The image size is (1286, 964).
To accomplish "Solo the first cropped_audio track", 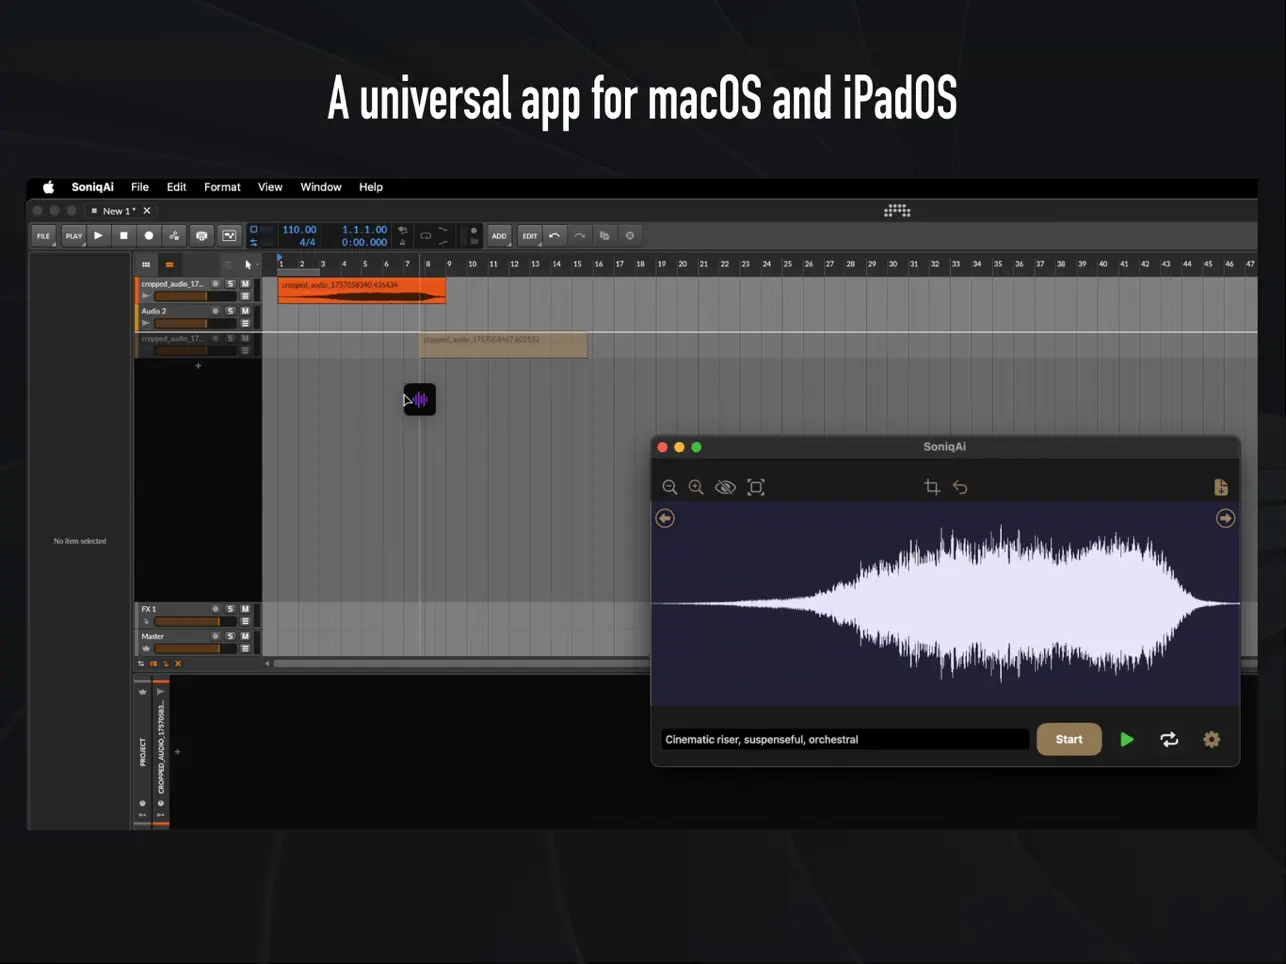I will point(230,284).
